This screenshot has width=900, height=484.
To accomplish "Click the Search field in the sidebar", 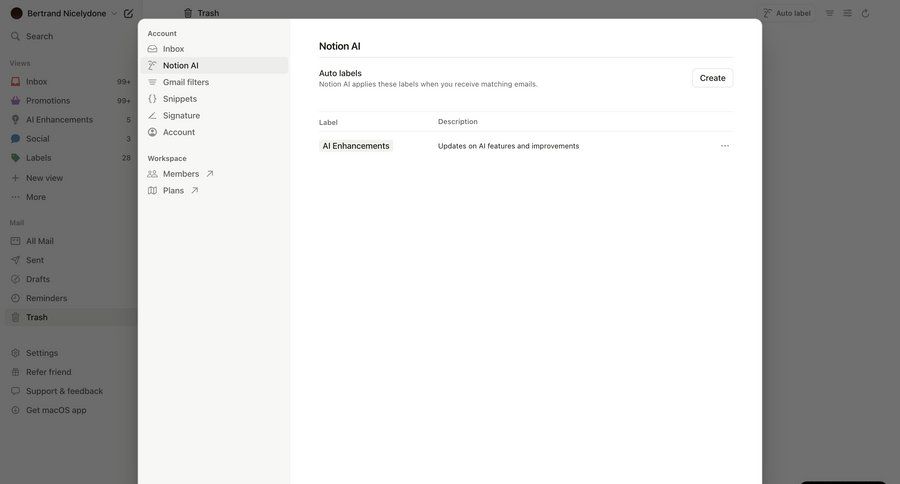I will [40, 36].
